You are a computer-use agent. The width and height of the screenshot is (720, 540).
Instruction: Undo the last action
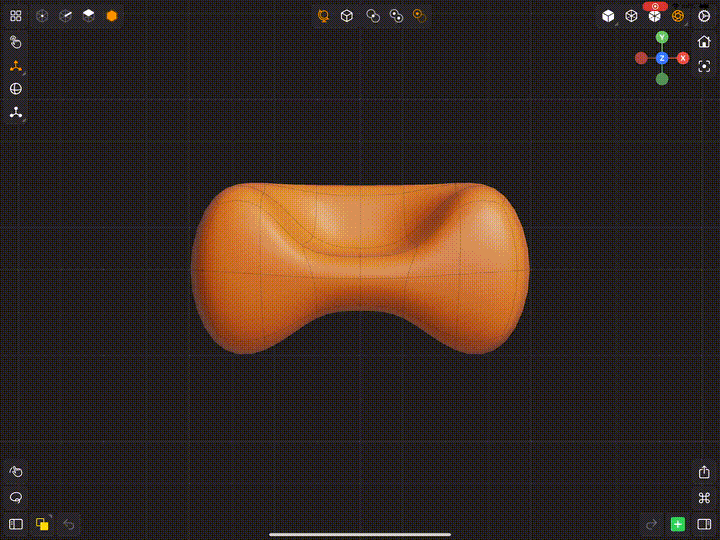(68, 524)
